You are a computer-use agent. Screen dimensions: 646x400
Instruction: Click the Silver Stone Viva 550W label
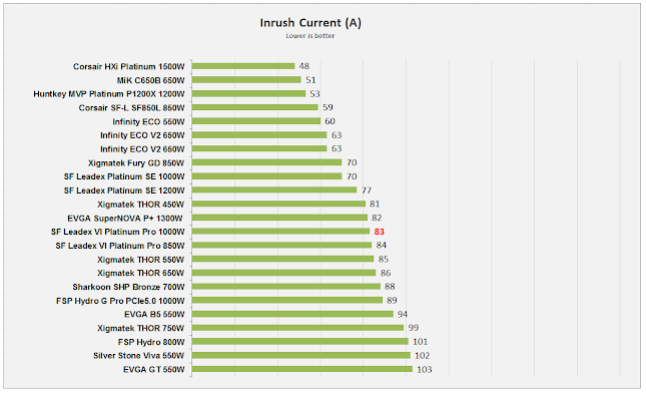[x=138, y=355]
